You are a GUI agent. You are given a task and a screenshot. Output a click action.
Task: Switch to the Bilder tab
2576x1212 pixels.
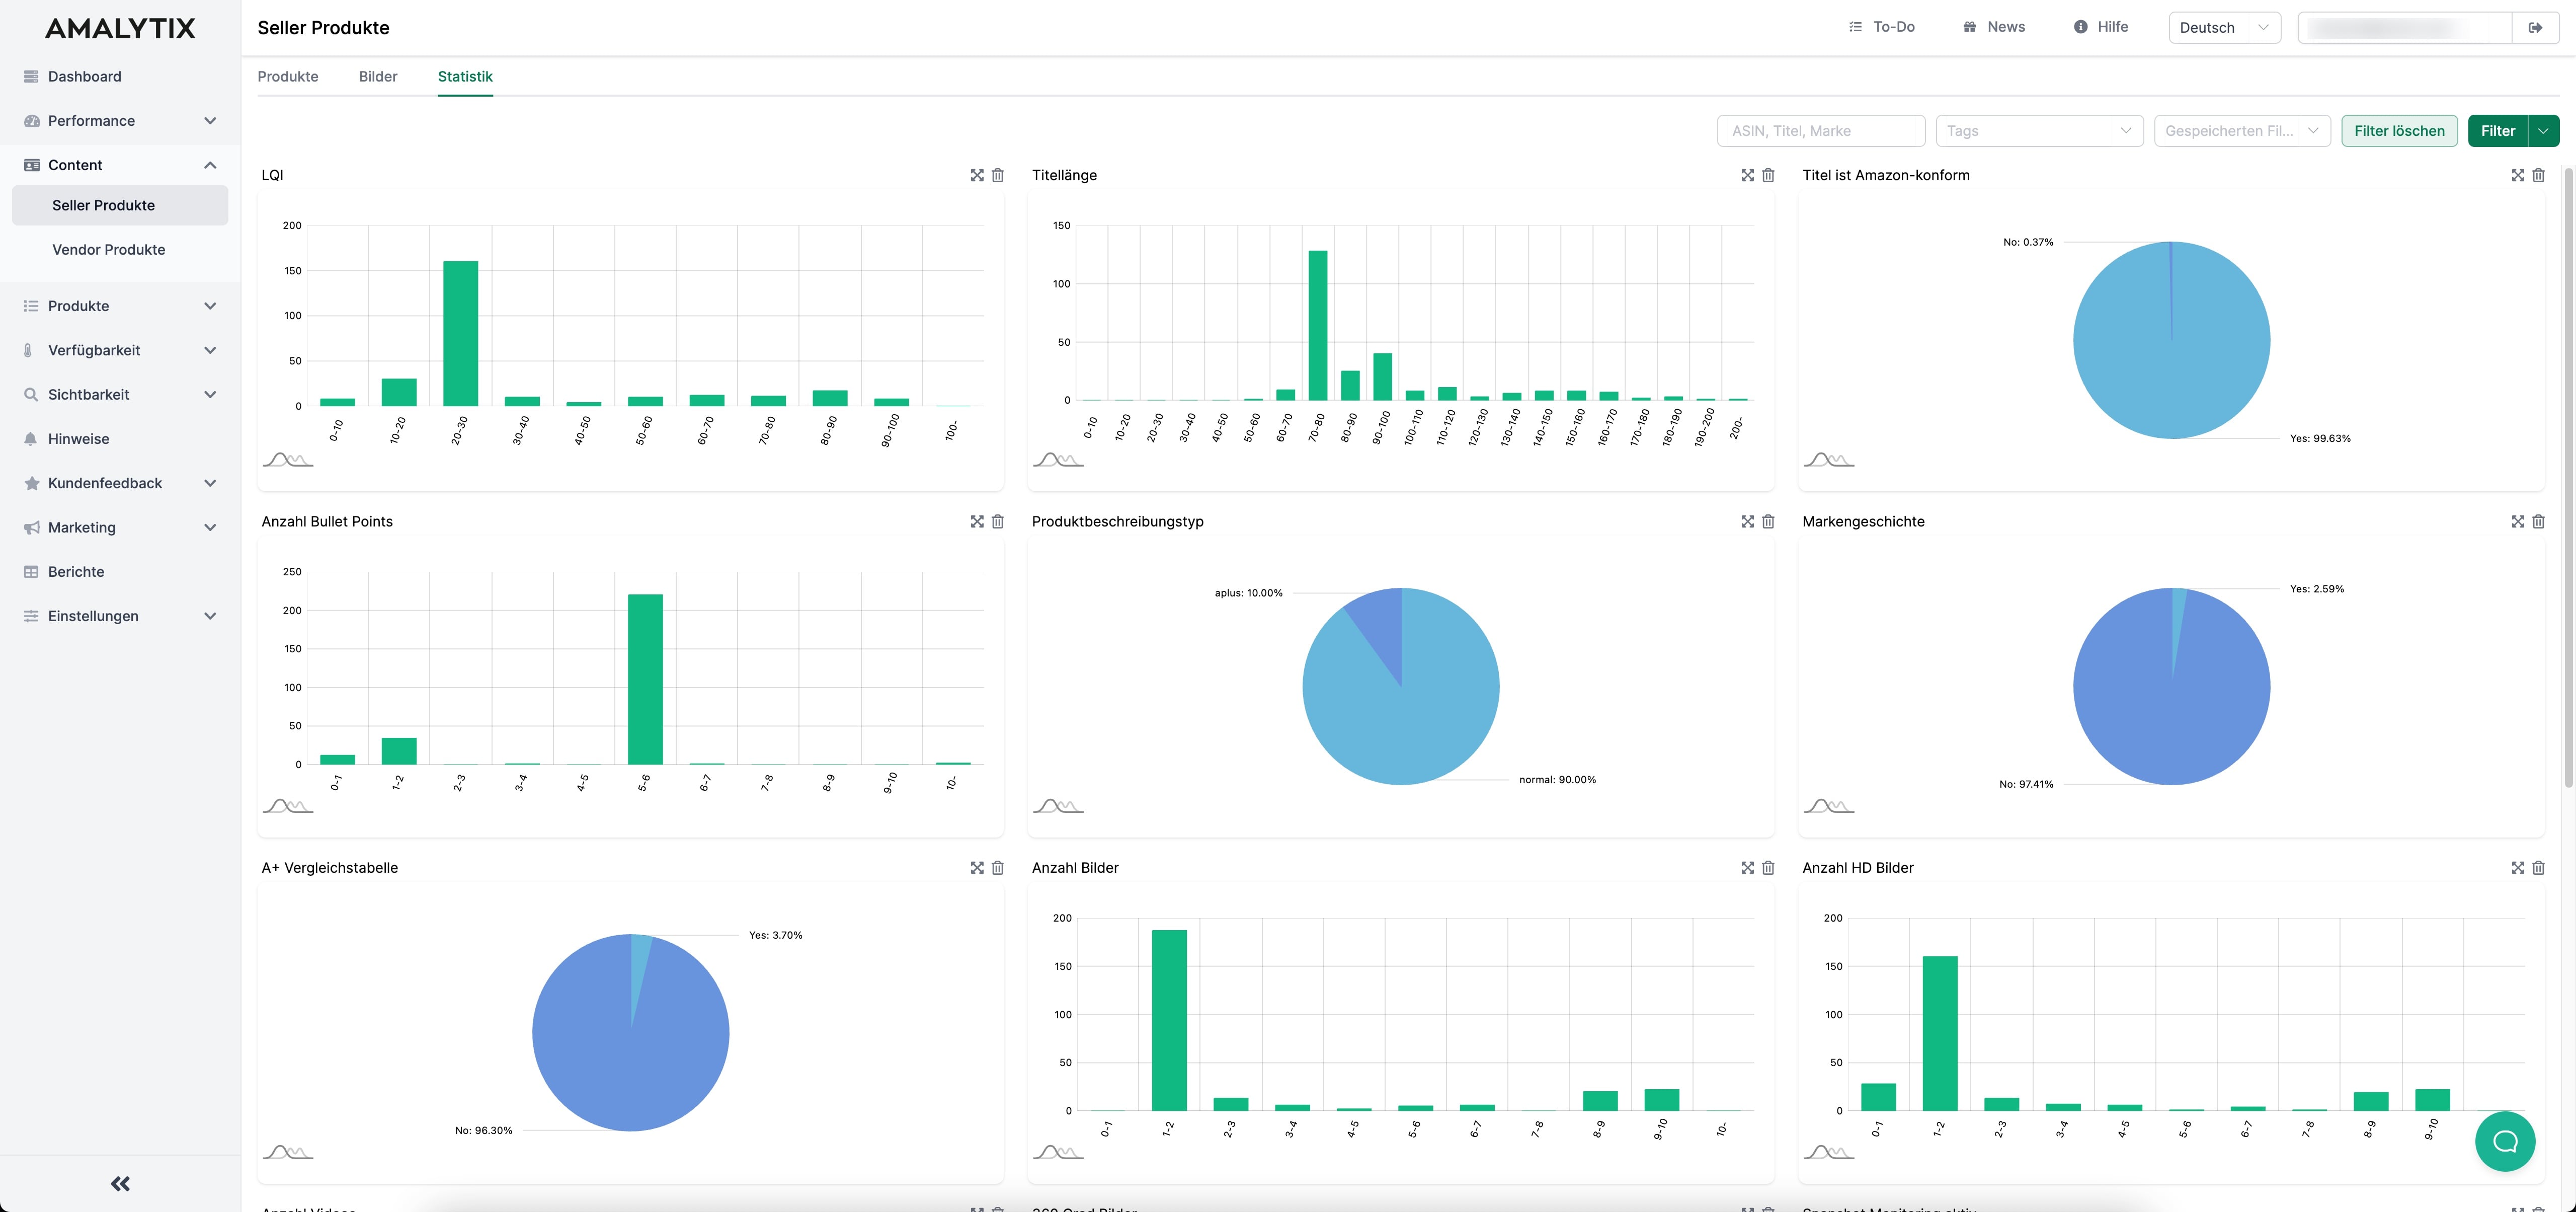(378, 77)
